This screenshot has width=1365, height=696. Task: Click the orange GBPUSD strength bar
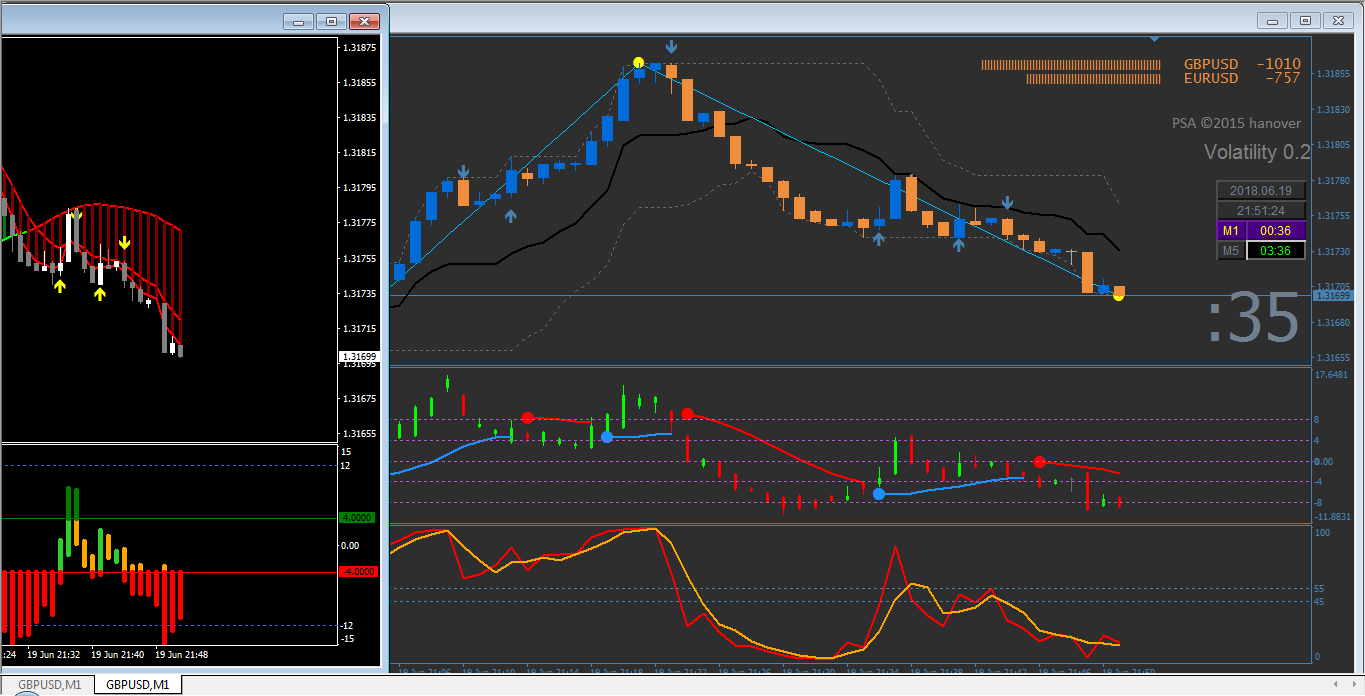coord(1071,64)
